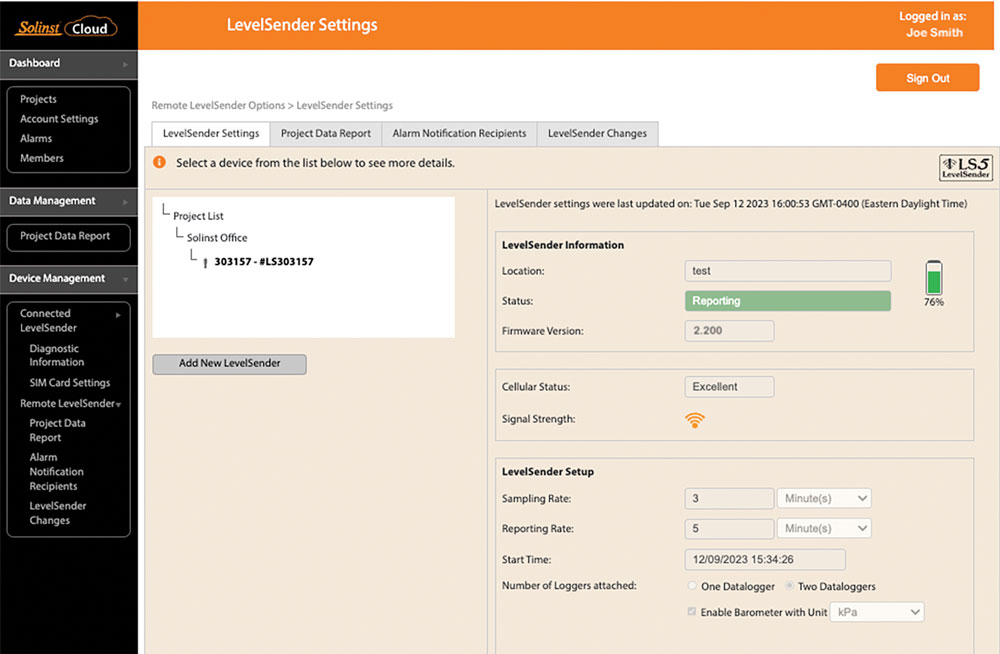Select the Two Dataloggers radio button
This screenshot has height=654, width=1000.
tap(790, 586)
